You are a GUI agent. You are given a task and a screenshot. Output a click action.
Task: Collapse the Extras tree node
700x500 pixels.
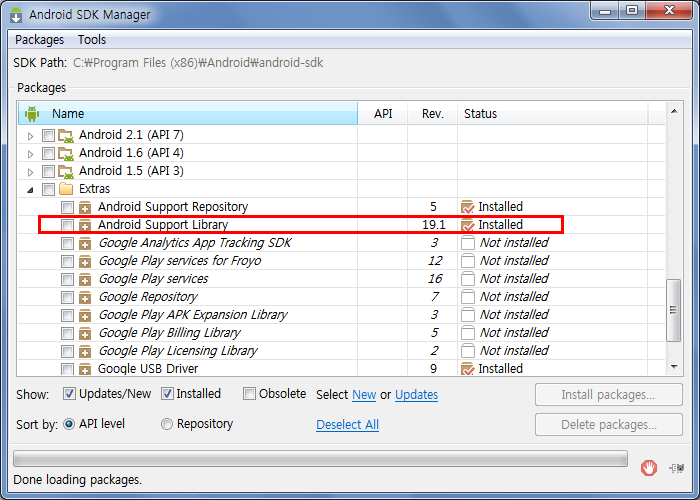30,190
